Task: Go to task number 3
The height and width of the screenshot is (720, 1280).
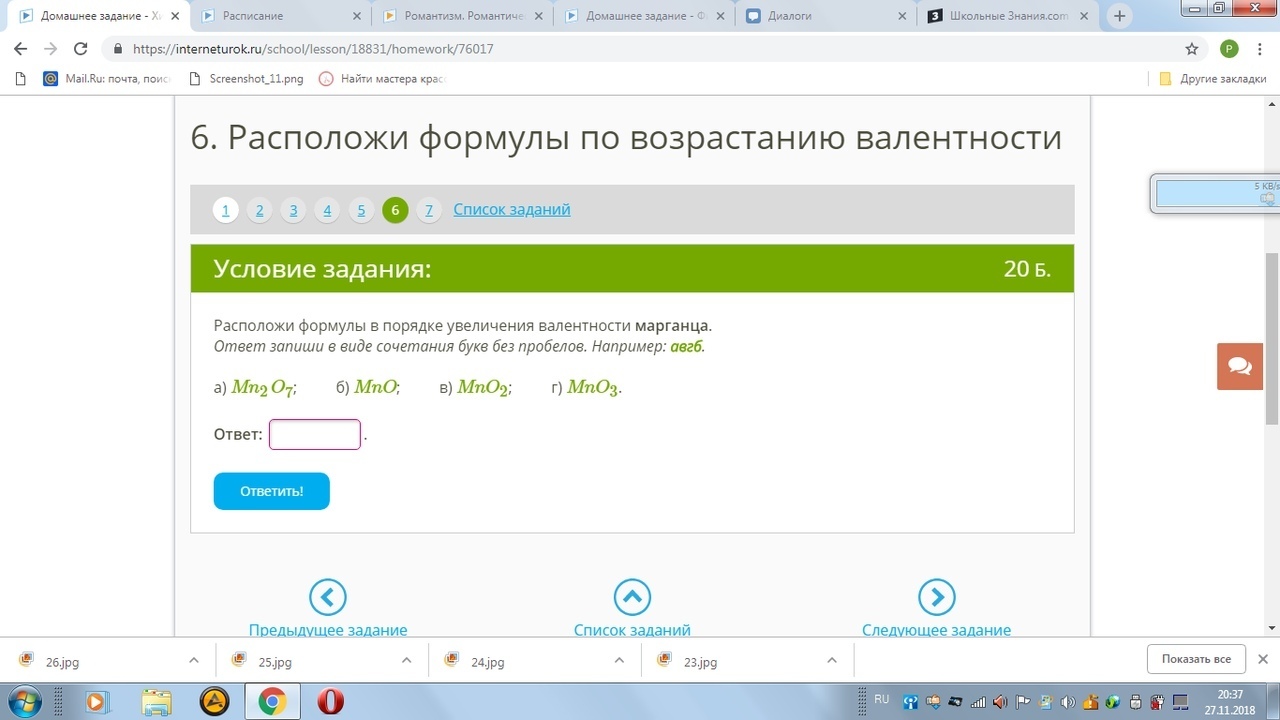Action: pos(294,210)
